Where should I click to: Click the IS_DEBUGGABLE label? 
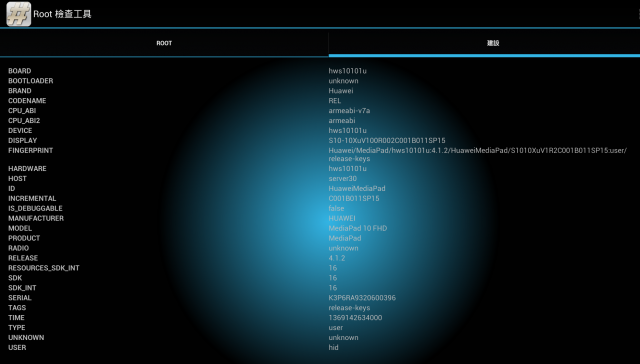tap(35, 209)
